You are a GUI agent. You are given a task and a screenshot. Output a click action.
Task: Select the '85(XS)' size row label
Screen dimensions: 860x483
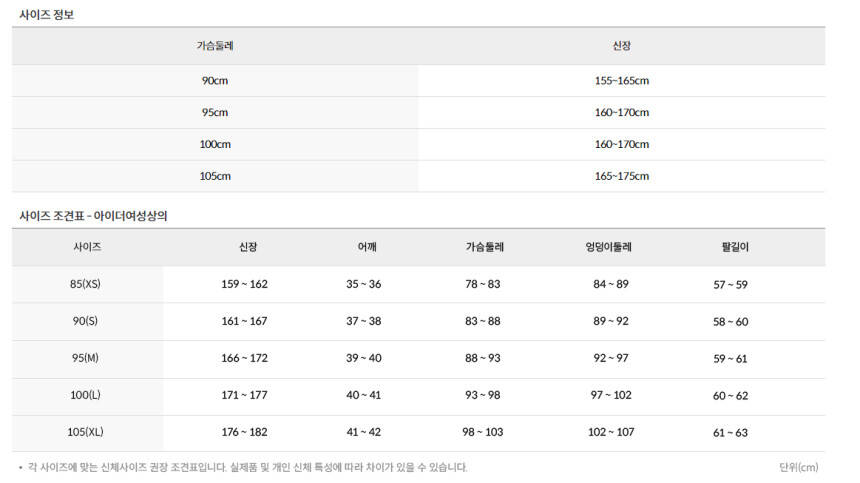point(85,285)
